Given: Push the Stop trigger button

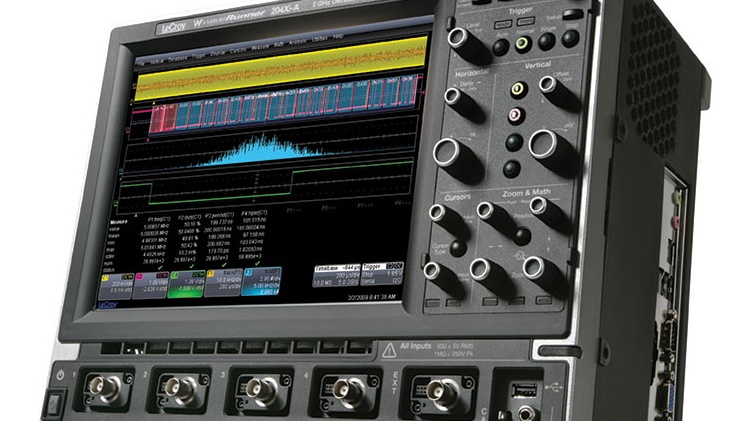Looking at the screenshot, I should (570, 38).
